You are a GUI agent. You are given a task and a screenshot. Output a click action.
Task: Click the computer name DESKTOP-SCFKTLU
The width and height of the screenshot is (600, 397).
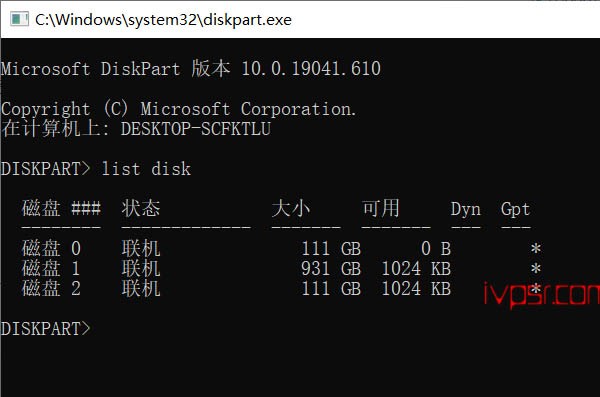click(x=196, y=129)
